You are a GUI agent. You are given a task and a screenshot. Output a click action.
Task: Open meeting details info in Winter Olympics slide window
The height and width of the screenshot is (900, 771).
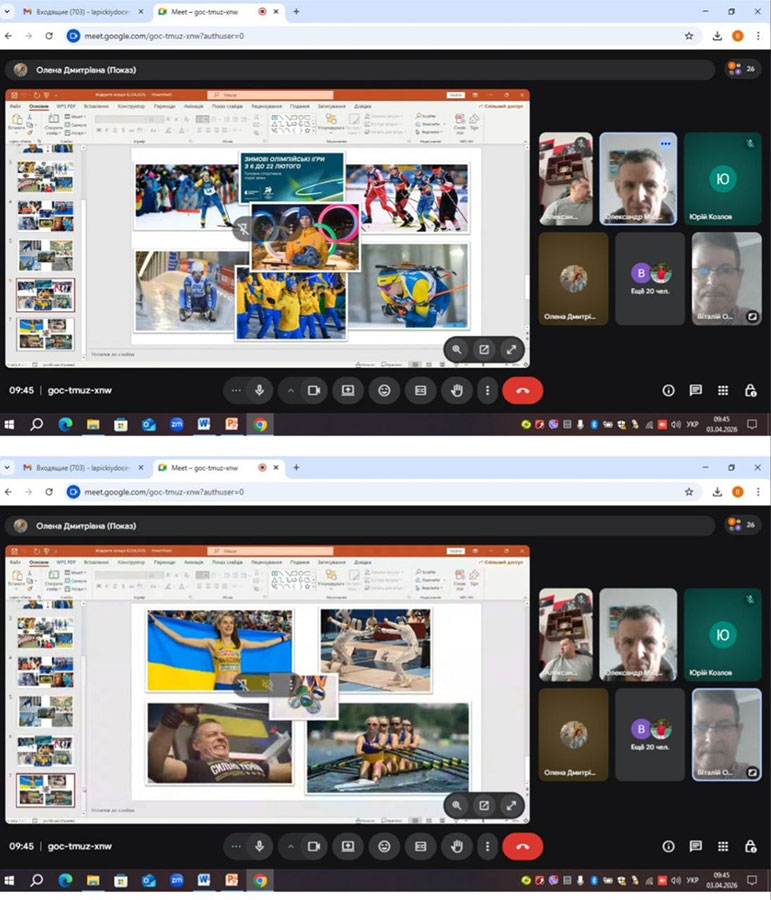point(668,390)
